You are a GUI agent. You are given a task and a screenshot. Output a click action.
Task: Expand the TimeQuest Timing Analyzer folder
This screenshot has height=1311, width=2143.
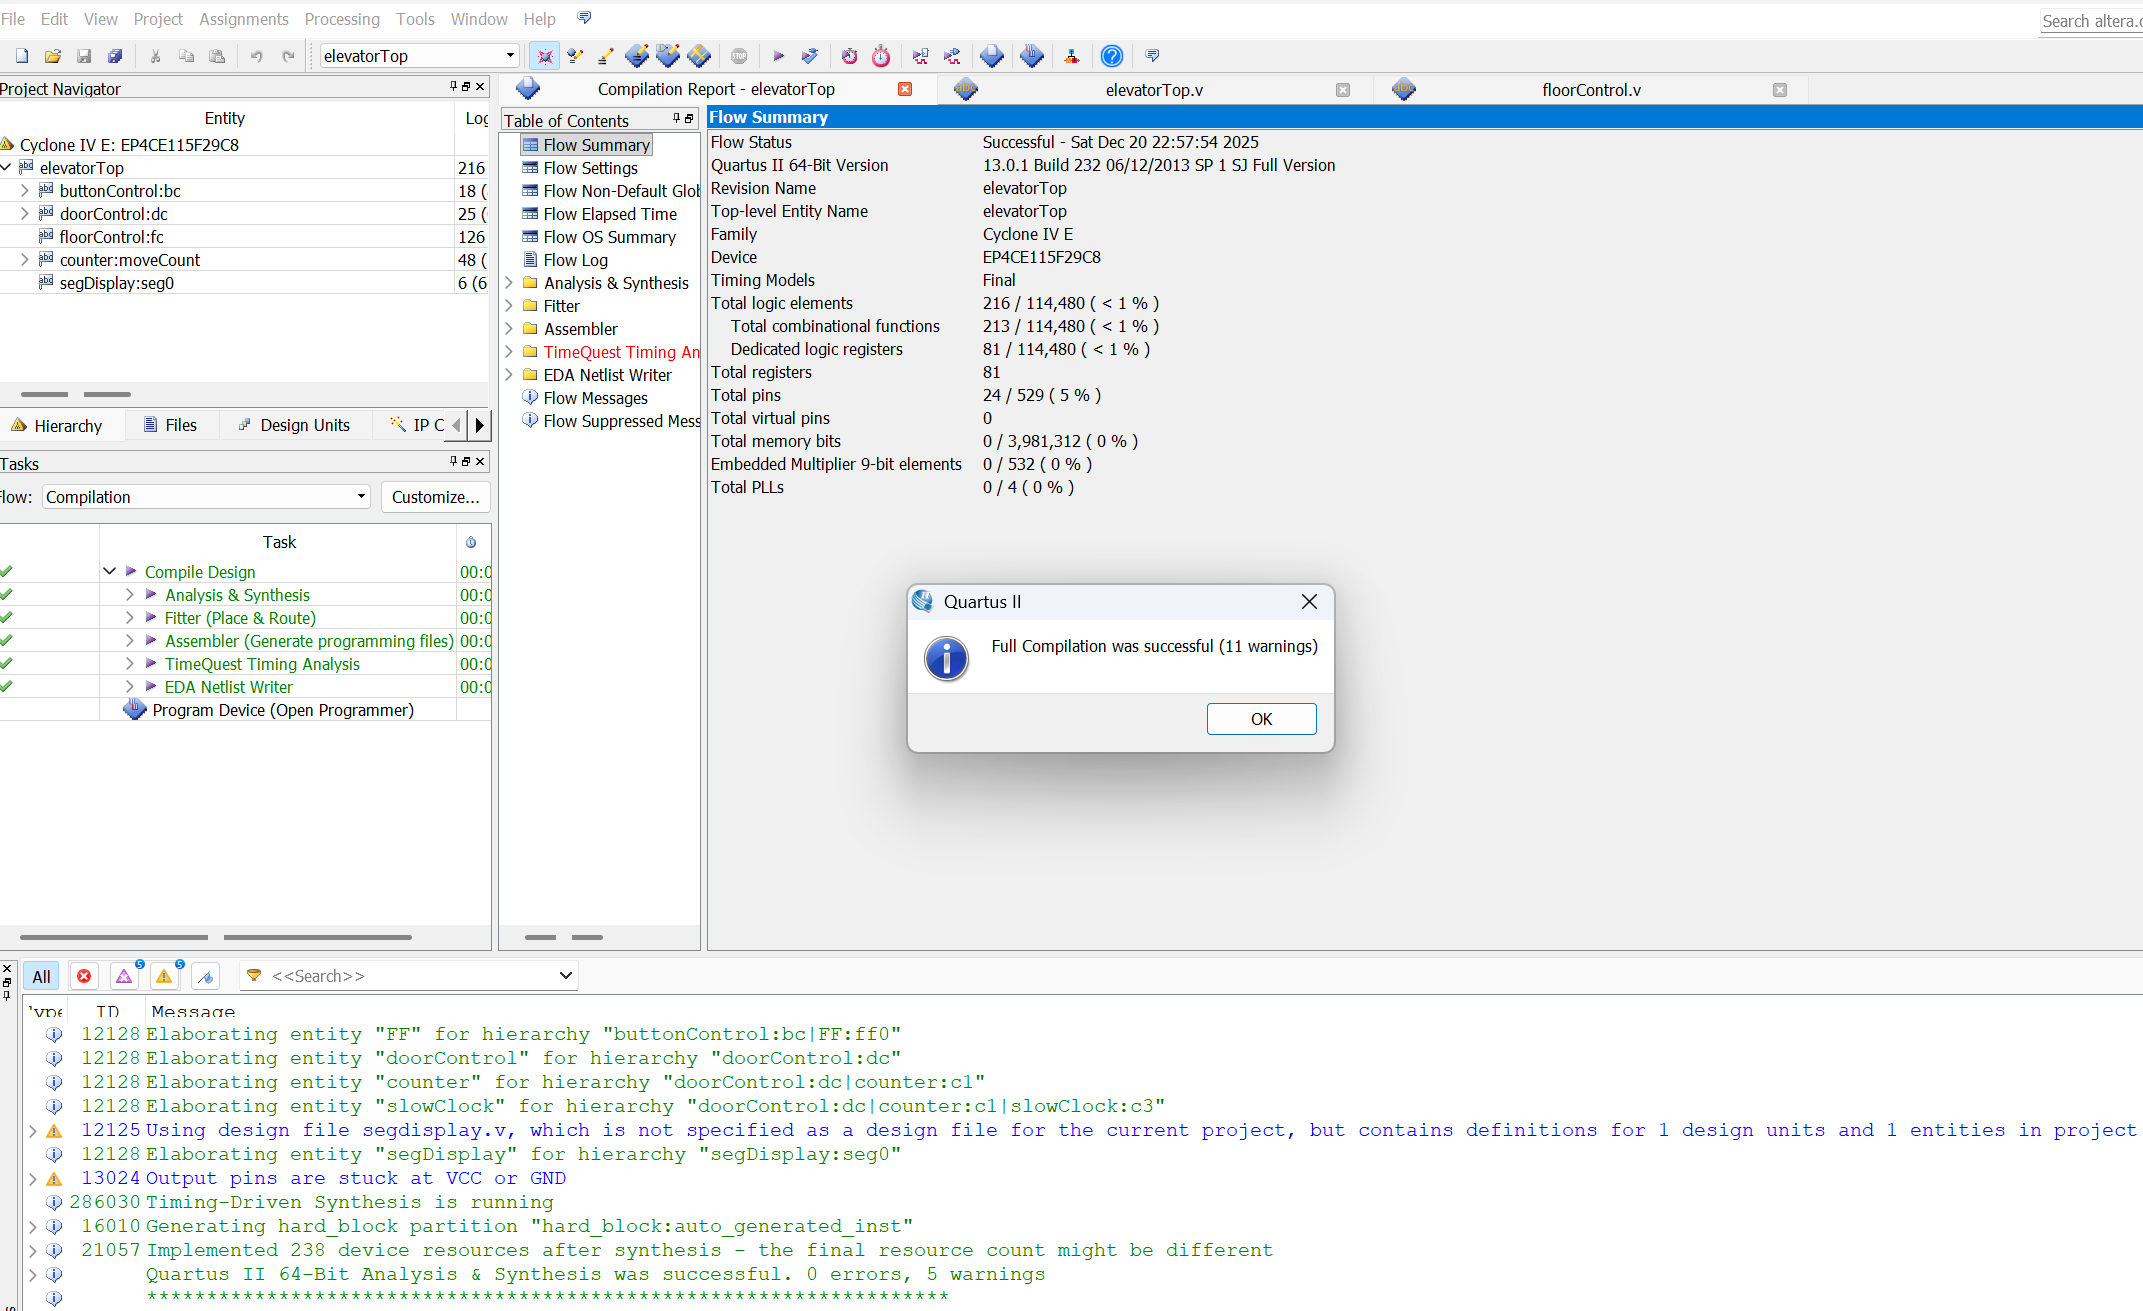tap(509, 352)
